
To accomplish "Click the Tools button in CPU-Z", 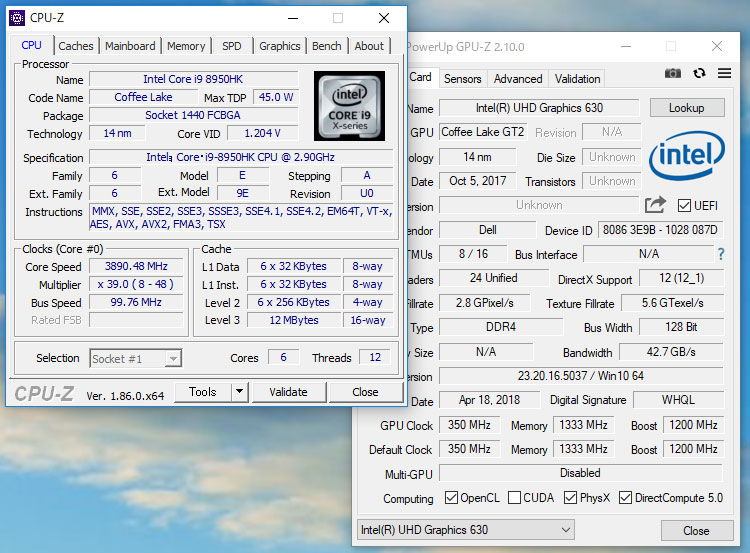I will (x=203, y=392).
